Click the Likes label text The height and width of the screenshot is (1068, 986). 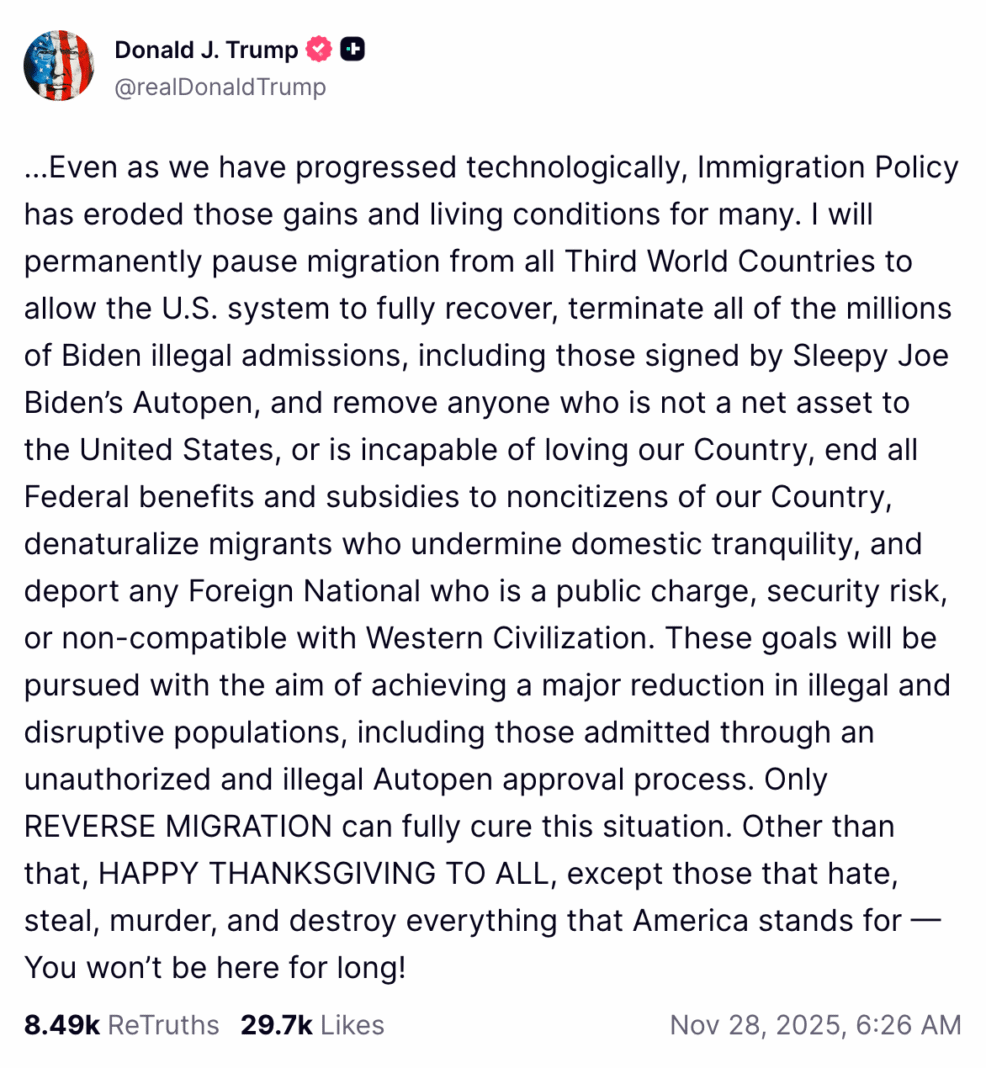pyautogui.click(x=351, y=1025)
